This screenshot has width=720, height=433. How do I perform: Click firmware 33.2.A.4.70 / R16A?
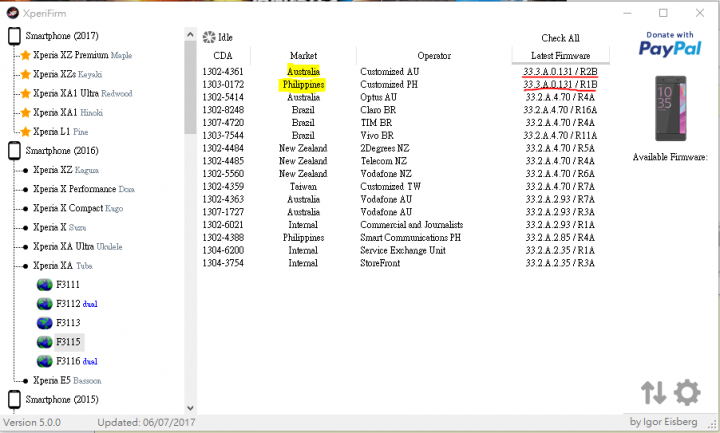pos(560,110)
